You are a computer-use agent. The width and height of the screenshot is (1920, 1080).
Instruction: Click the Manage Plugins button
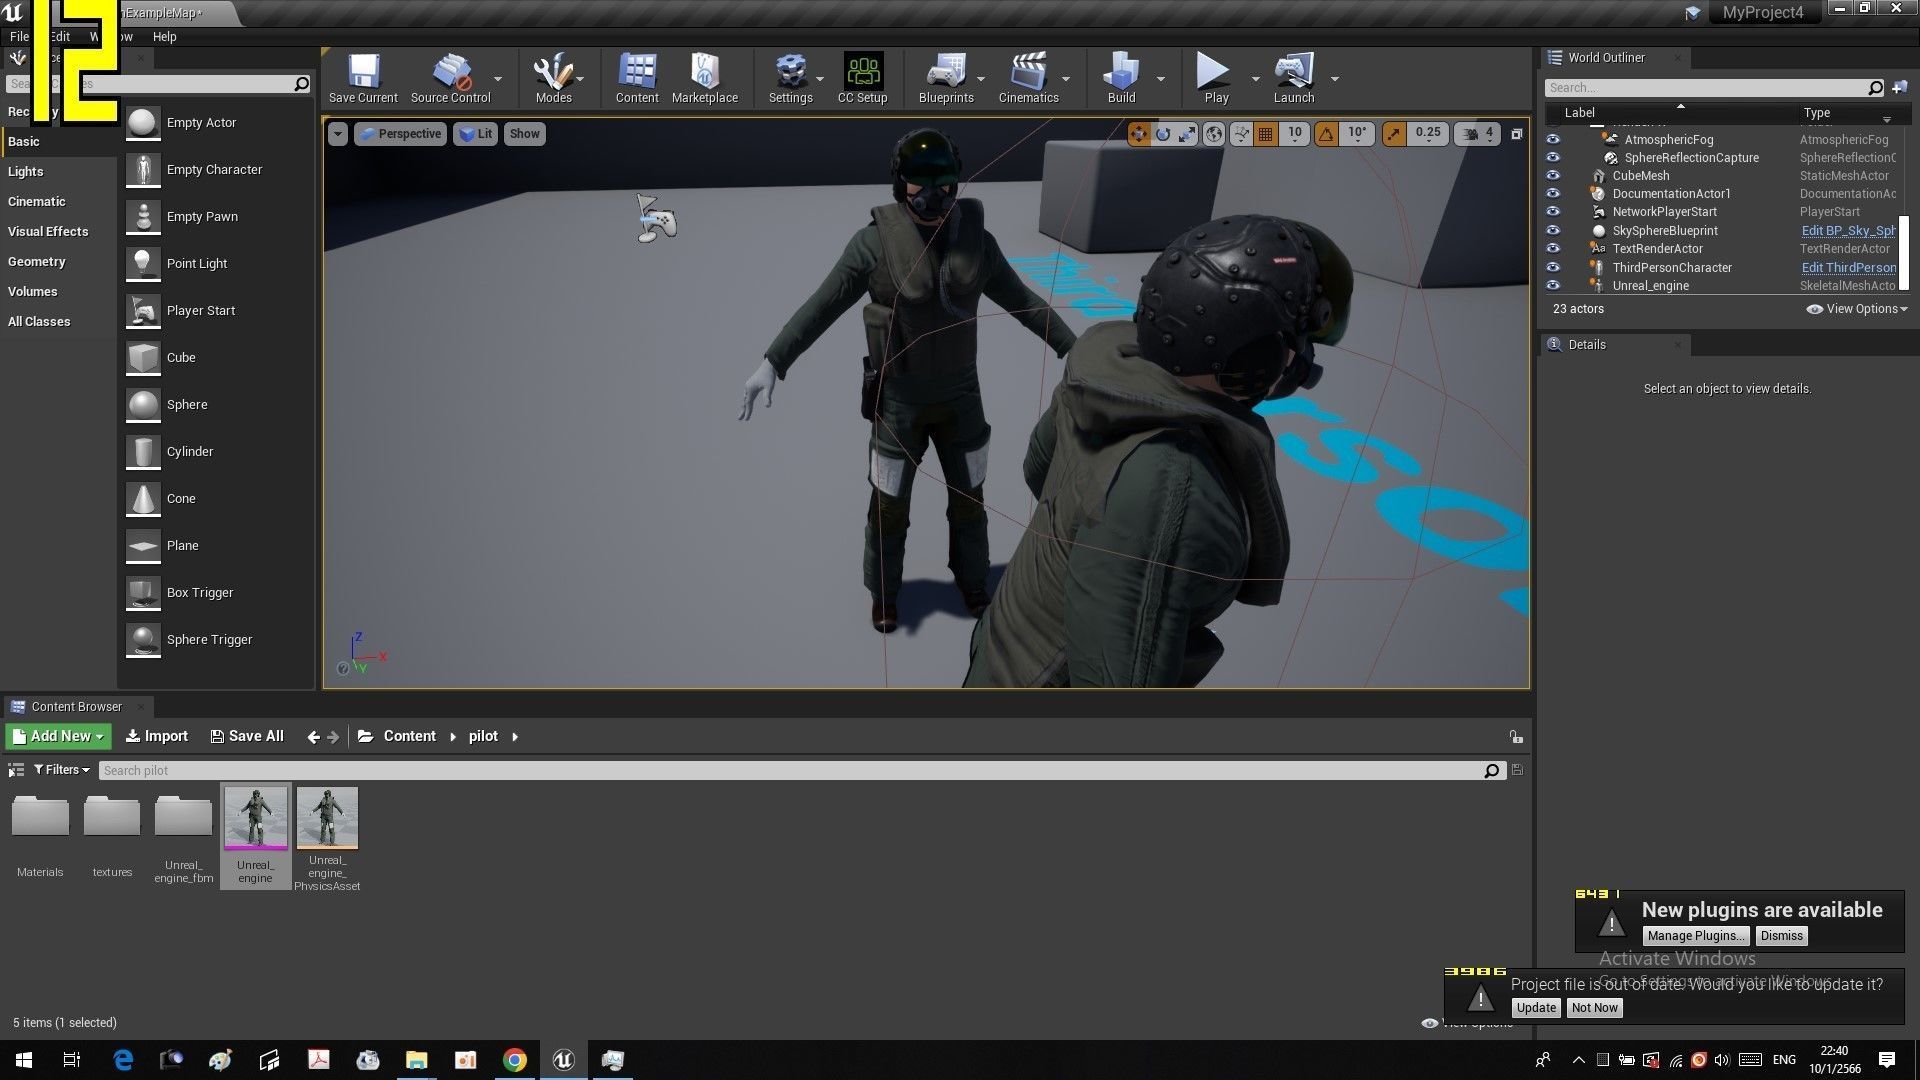[1696, 936]
